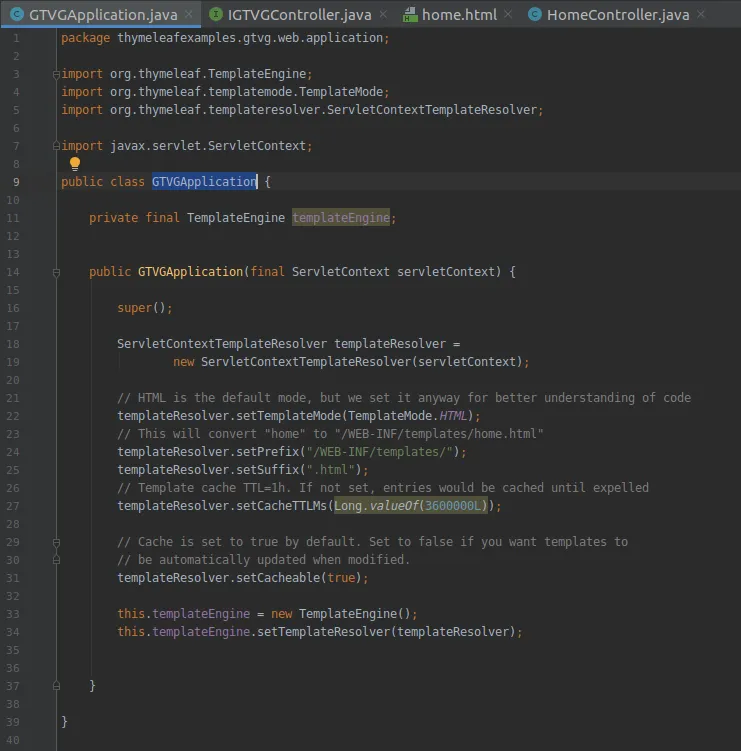This screenshot has width=741, height=751.
Task: Click the "/WEB-INF/templates/" string literal in setPrefix
Action: (x=379, y=452)
